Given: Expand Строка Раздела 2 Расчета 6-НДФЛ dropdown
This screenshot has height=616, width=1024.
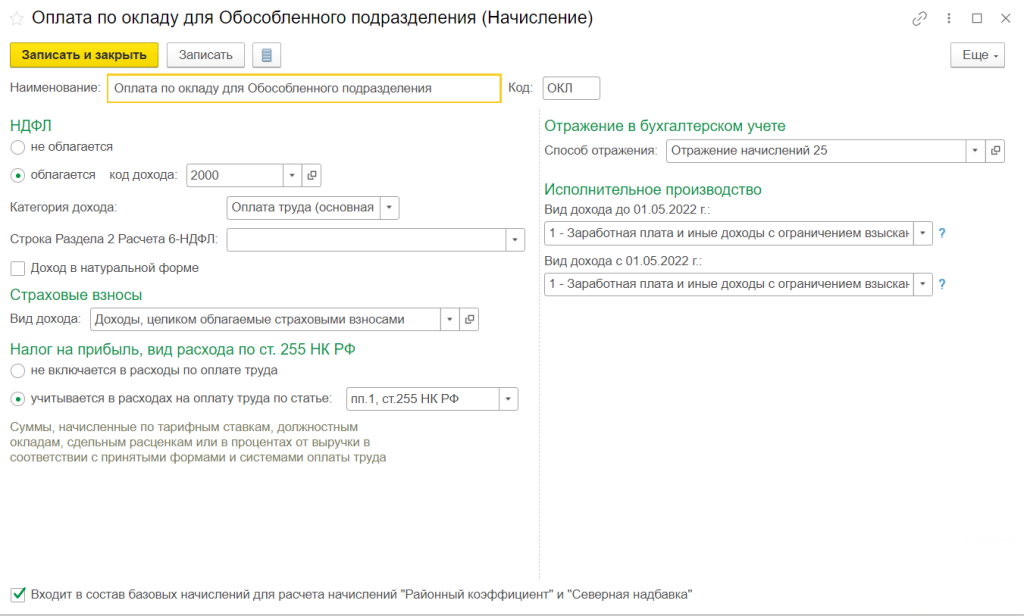Looking at the screenshot, I should tap(515, 240).
